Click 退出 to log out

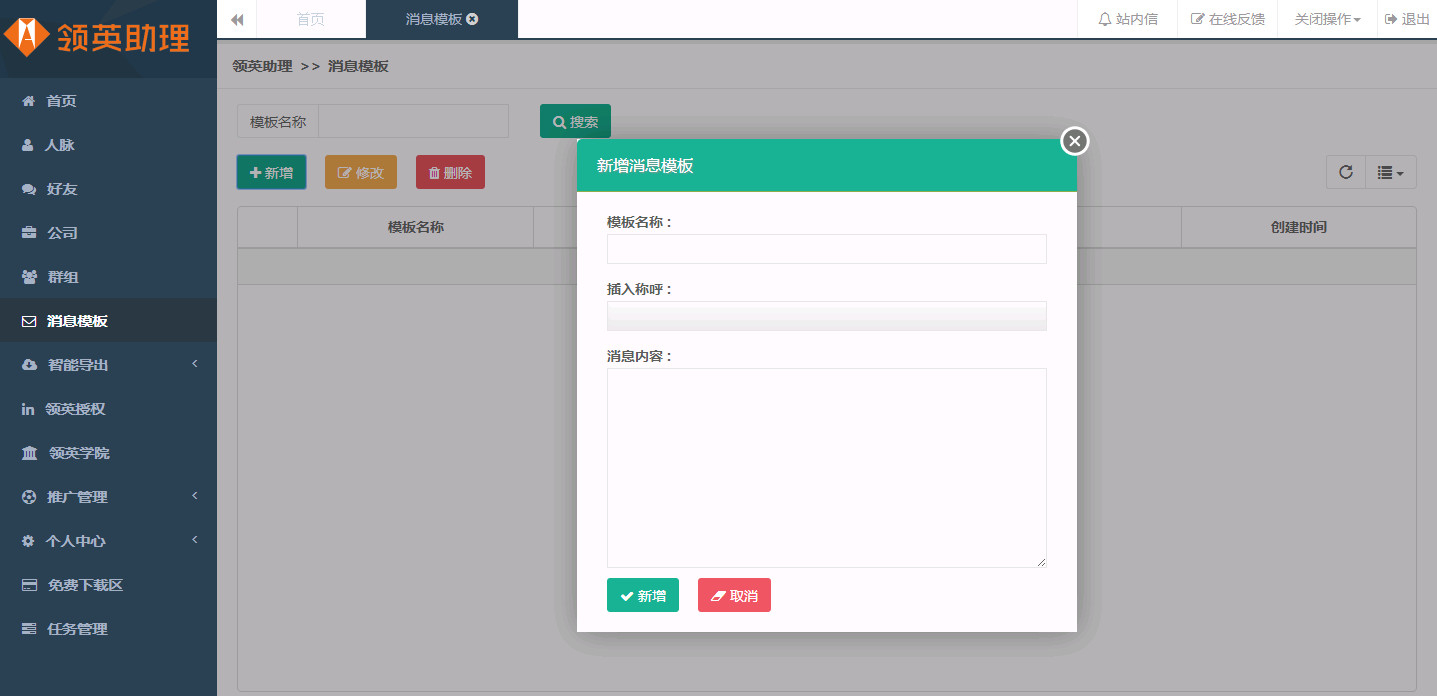(x=1407, y=19)
